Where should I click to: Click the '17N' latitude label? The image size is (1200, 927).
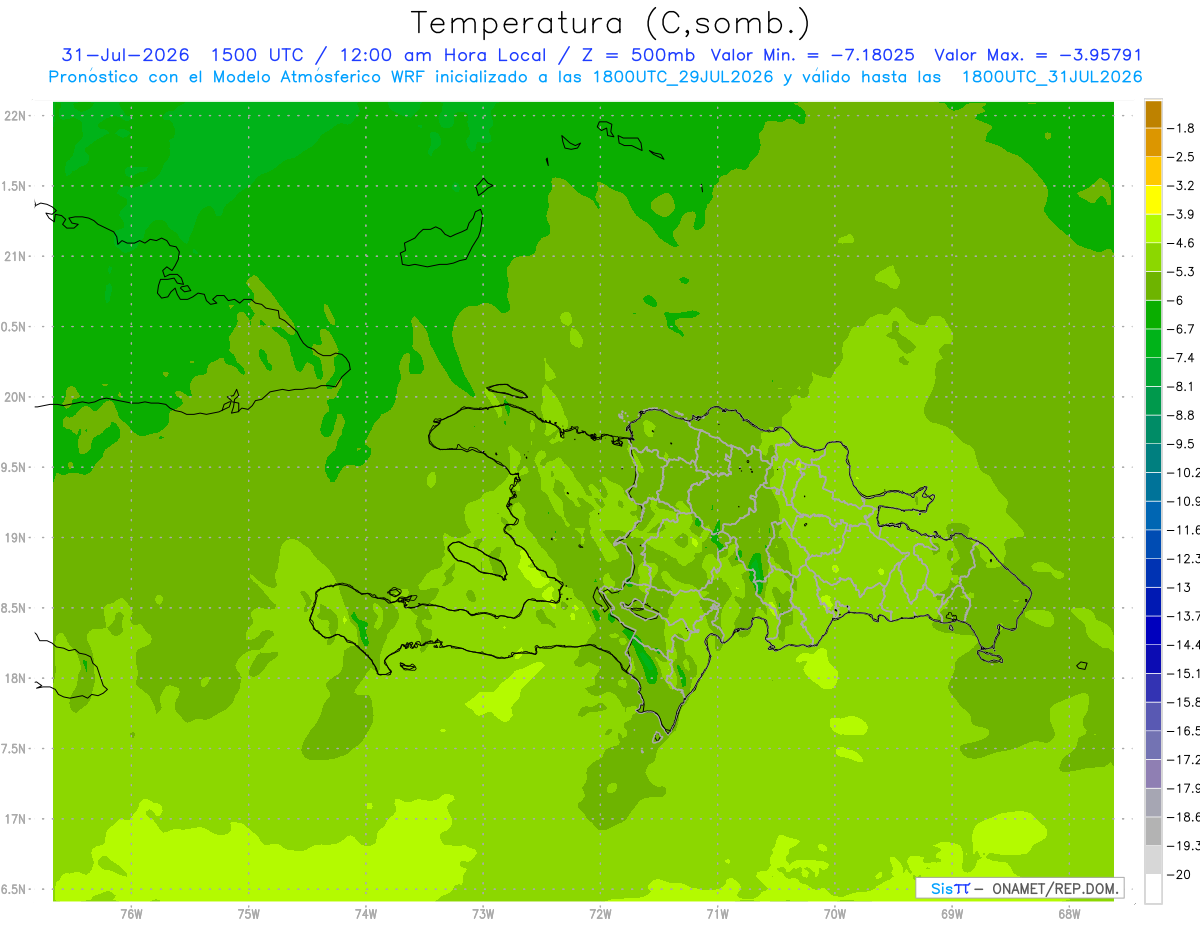tap(16, 819)
